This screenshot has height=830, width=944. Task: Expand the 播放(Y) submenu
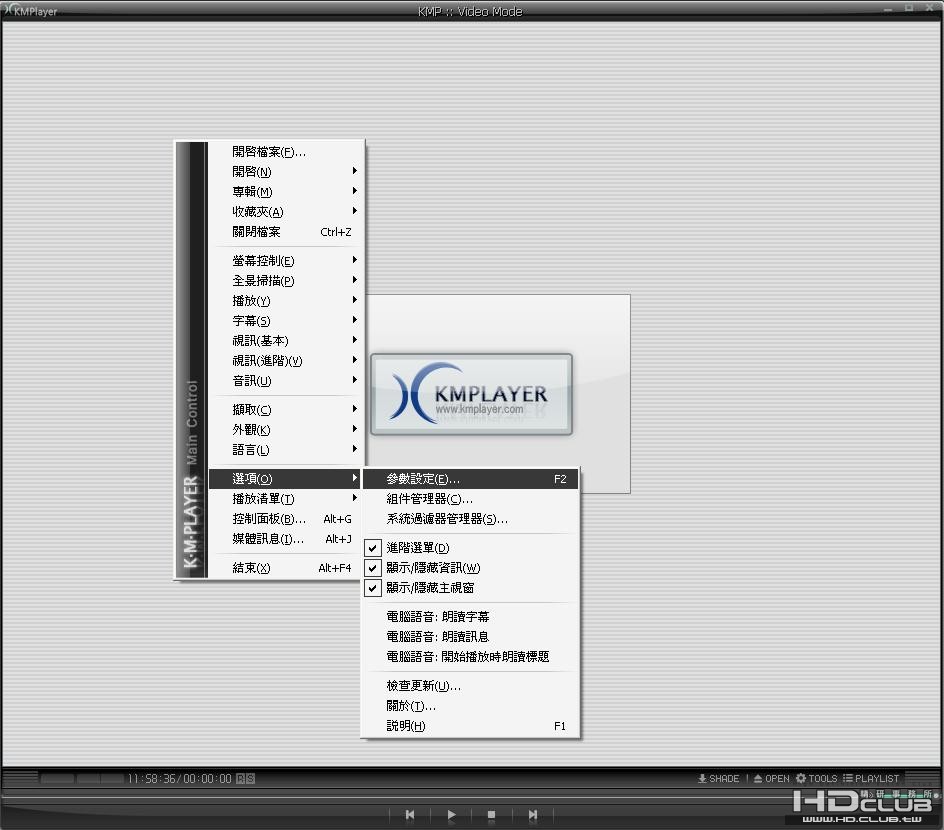click(x=286, y=300)
